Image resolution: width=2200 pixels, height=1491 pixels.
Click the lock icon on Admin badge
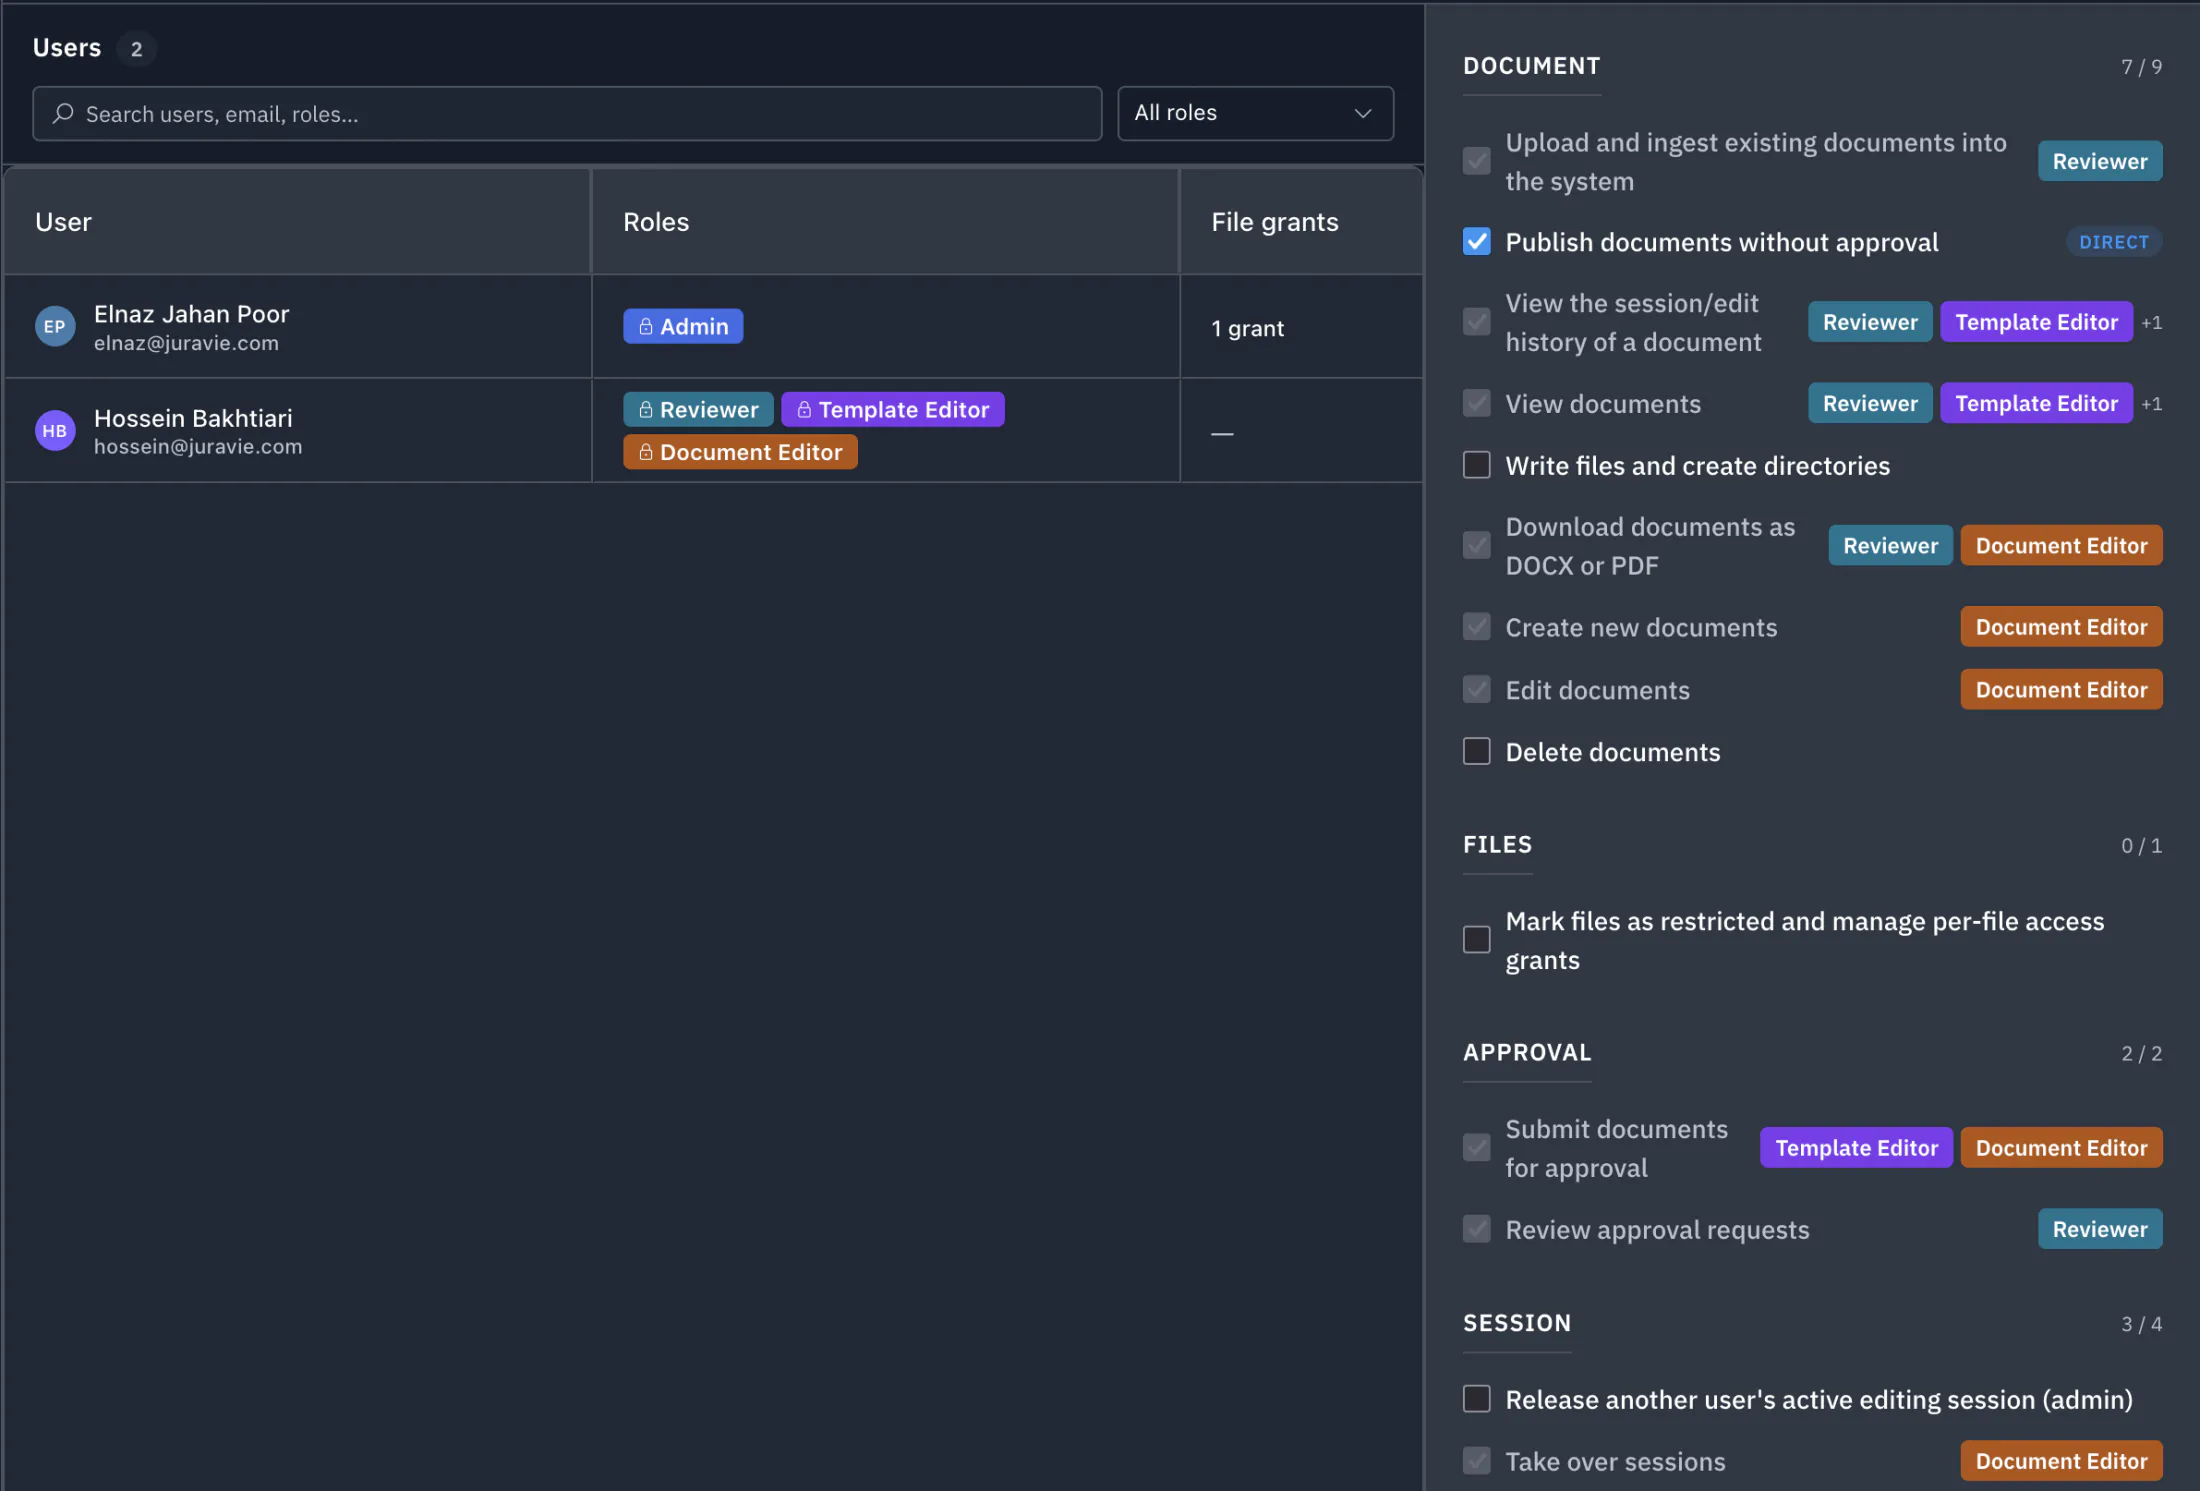pos(646,326)
